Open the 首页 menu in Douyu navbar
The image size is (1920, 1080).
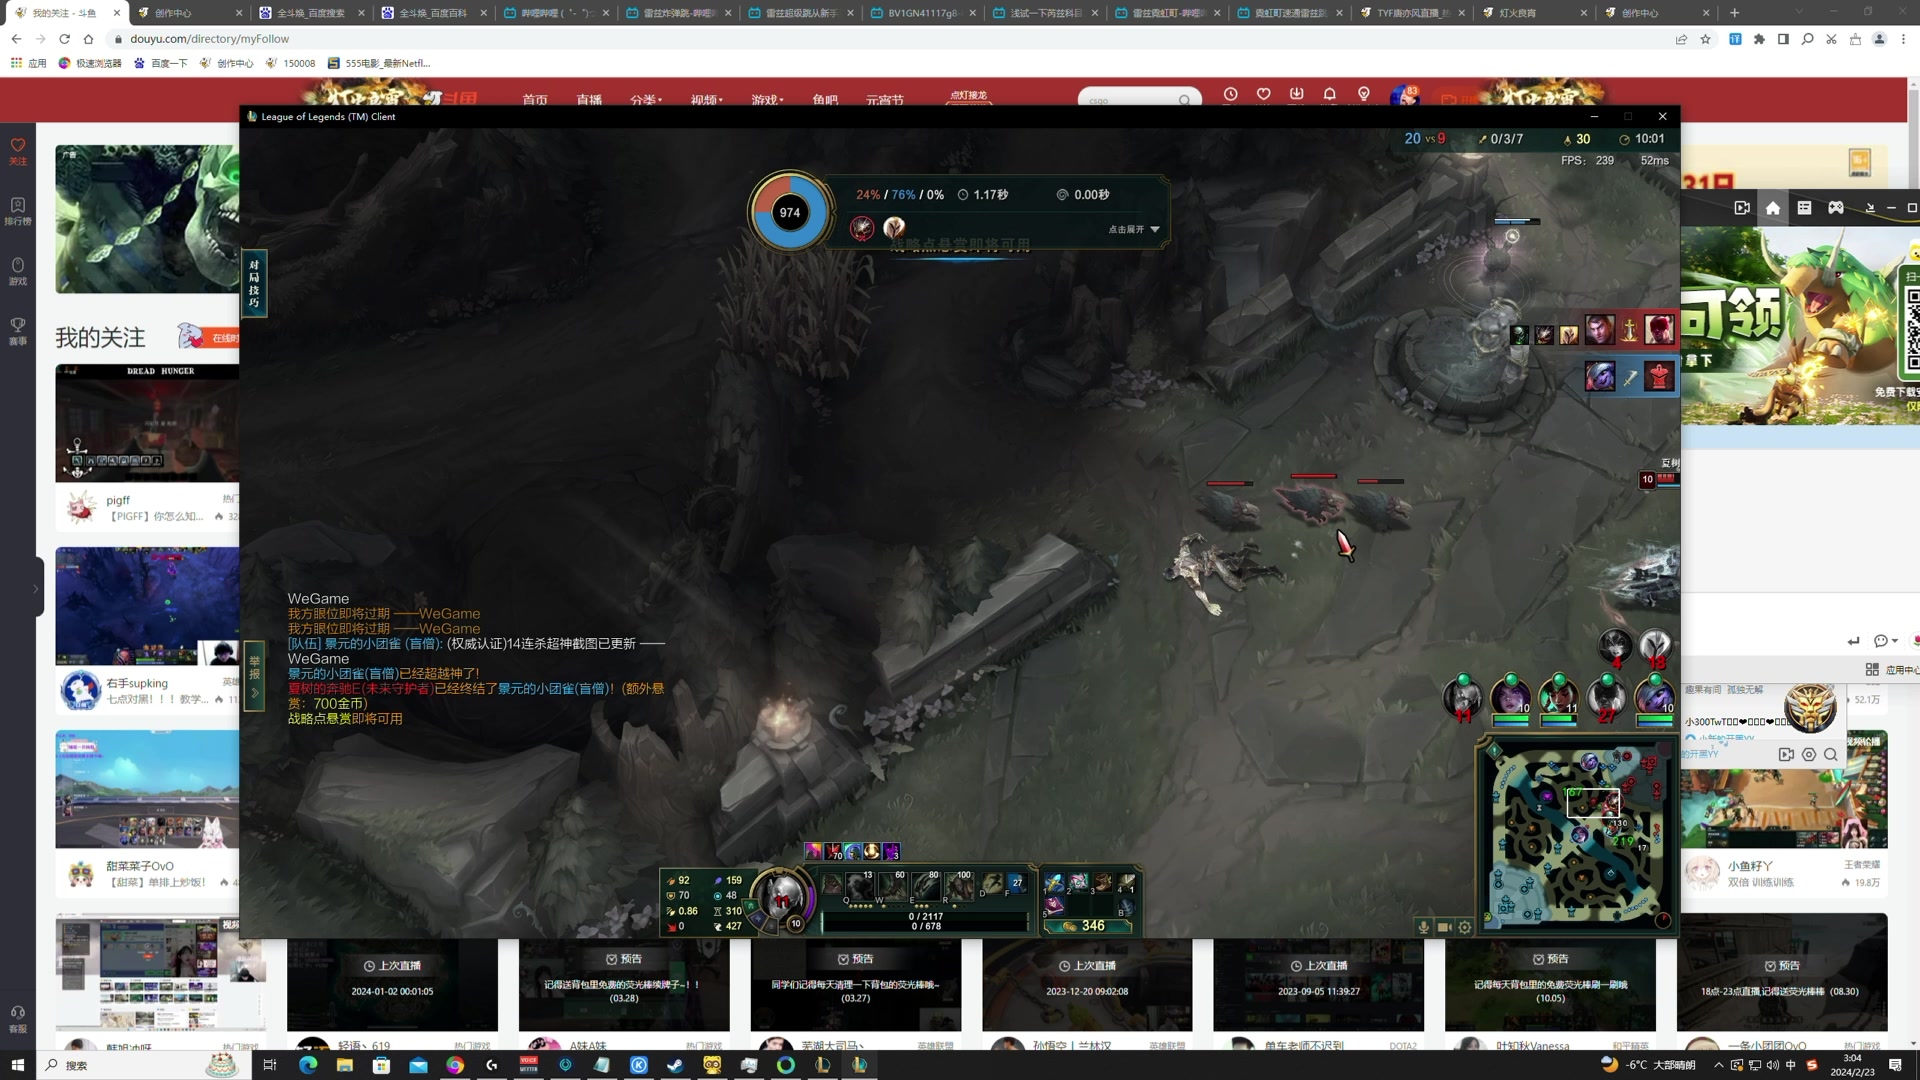pyautogui.click(x=535, y=100)
